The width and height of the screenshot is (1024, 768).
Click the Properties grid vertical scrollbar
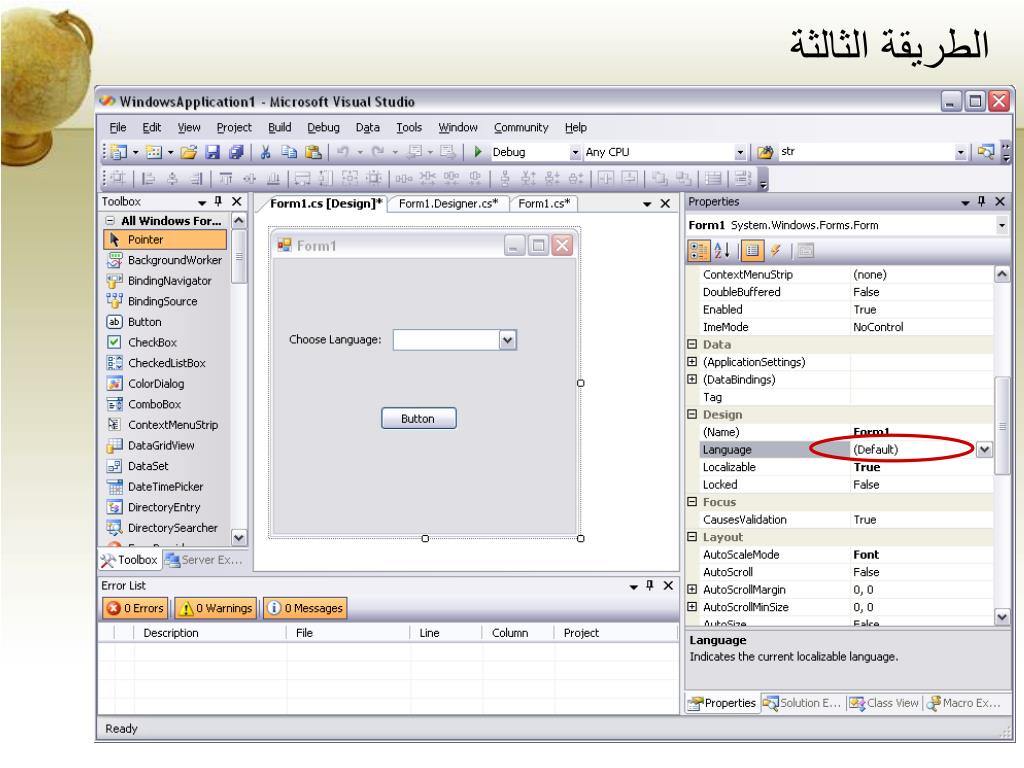click(x=1002, y=426)
